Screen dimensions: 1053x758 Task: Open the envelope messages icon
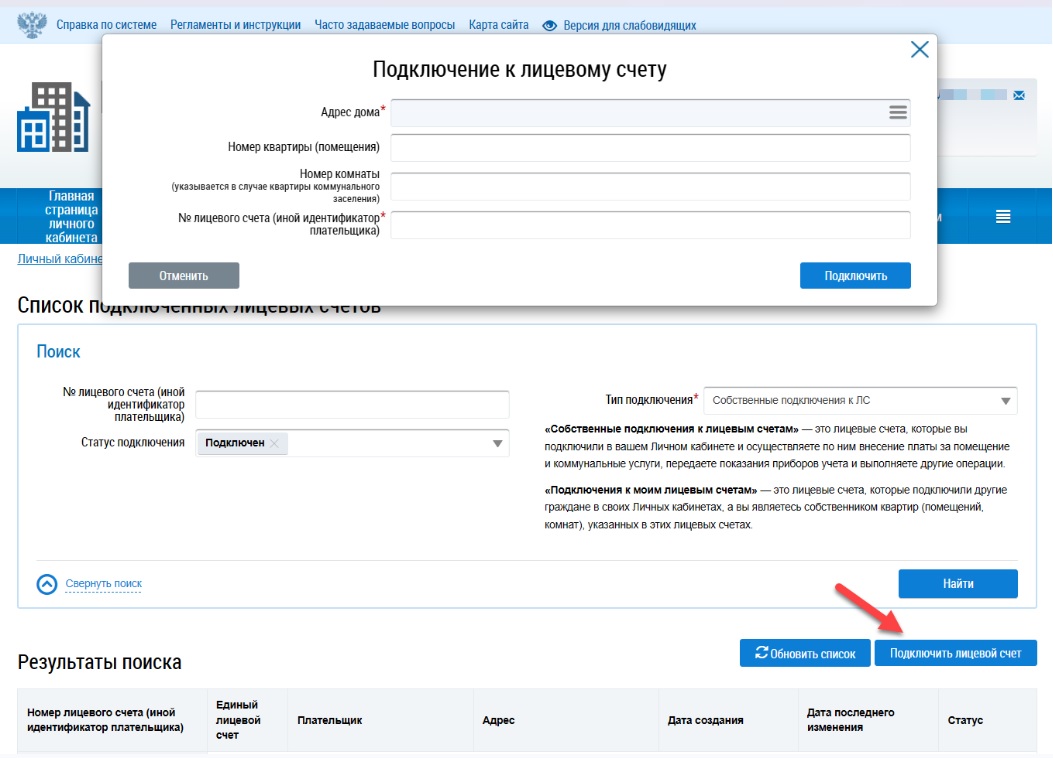click(x=1019, y=95)
